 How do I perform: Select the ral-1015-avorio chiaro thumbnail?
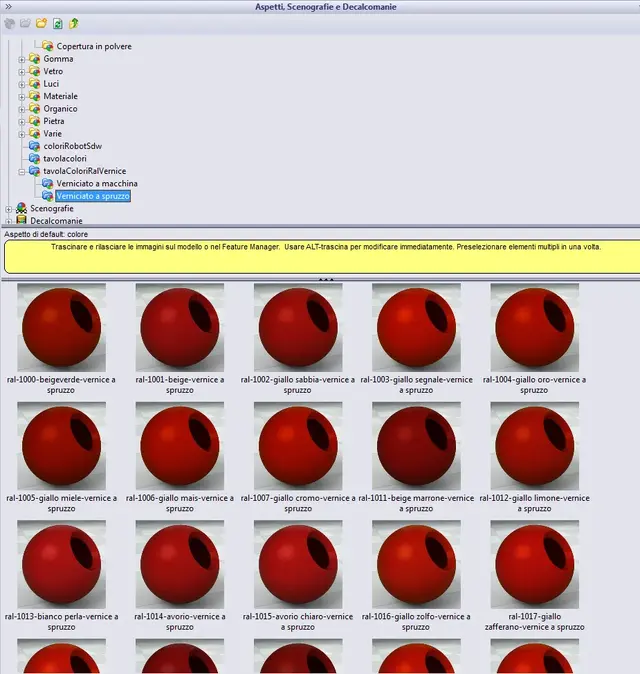click(298, 564)
